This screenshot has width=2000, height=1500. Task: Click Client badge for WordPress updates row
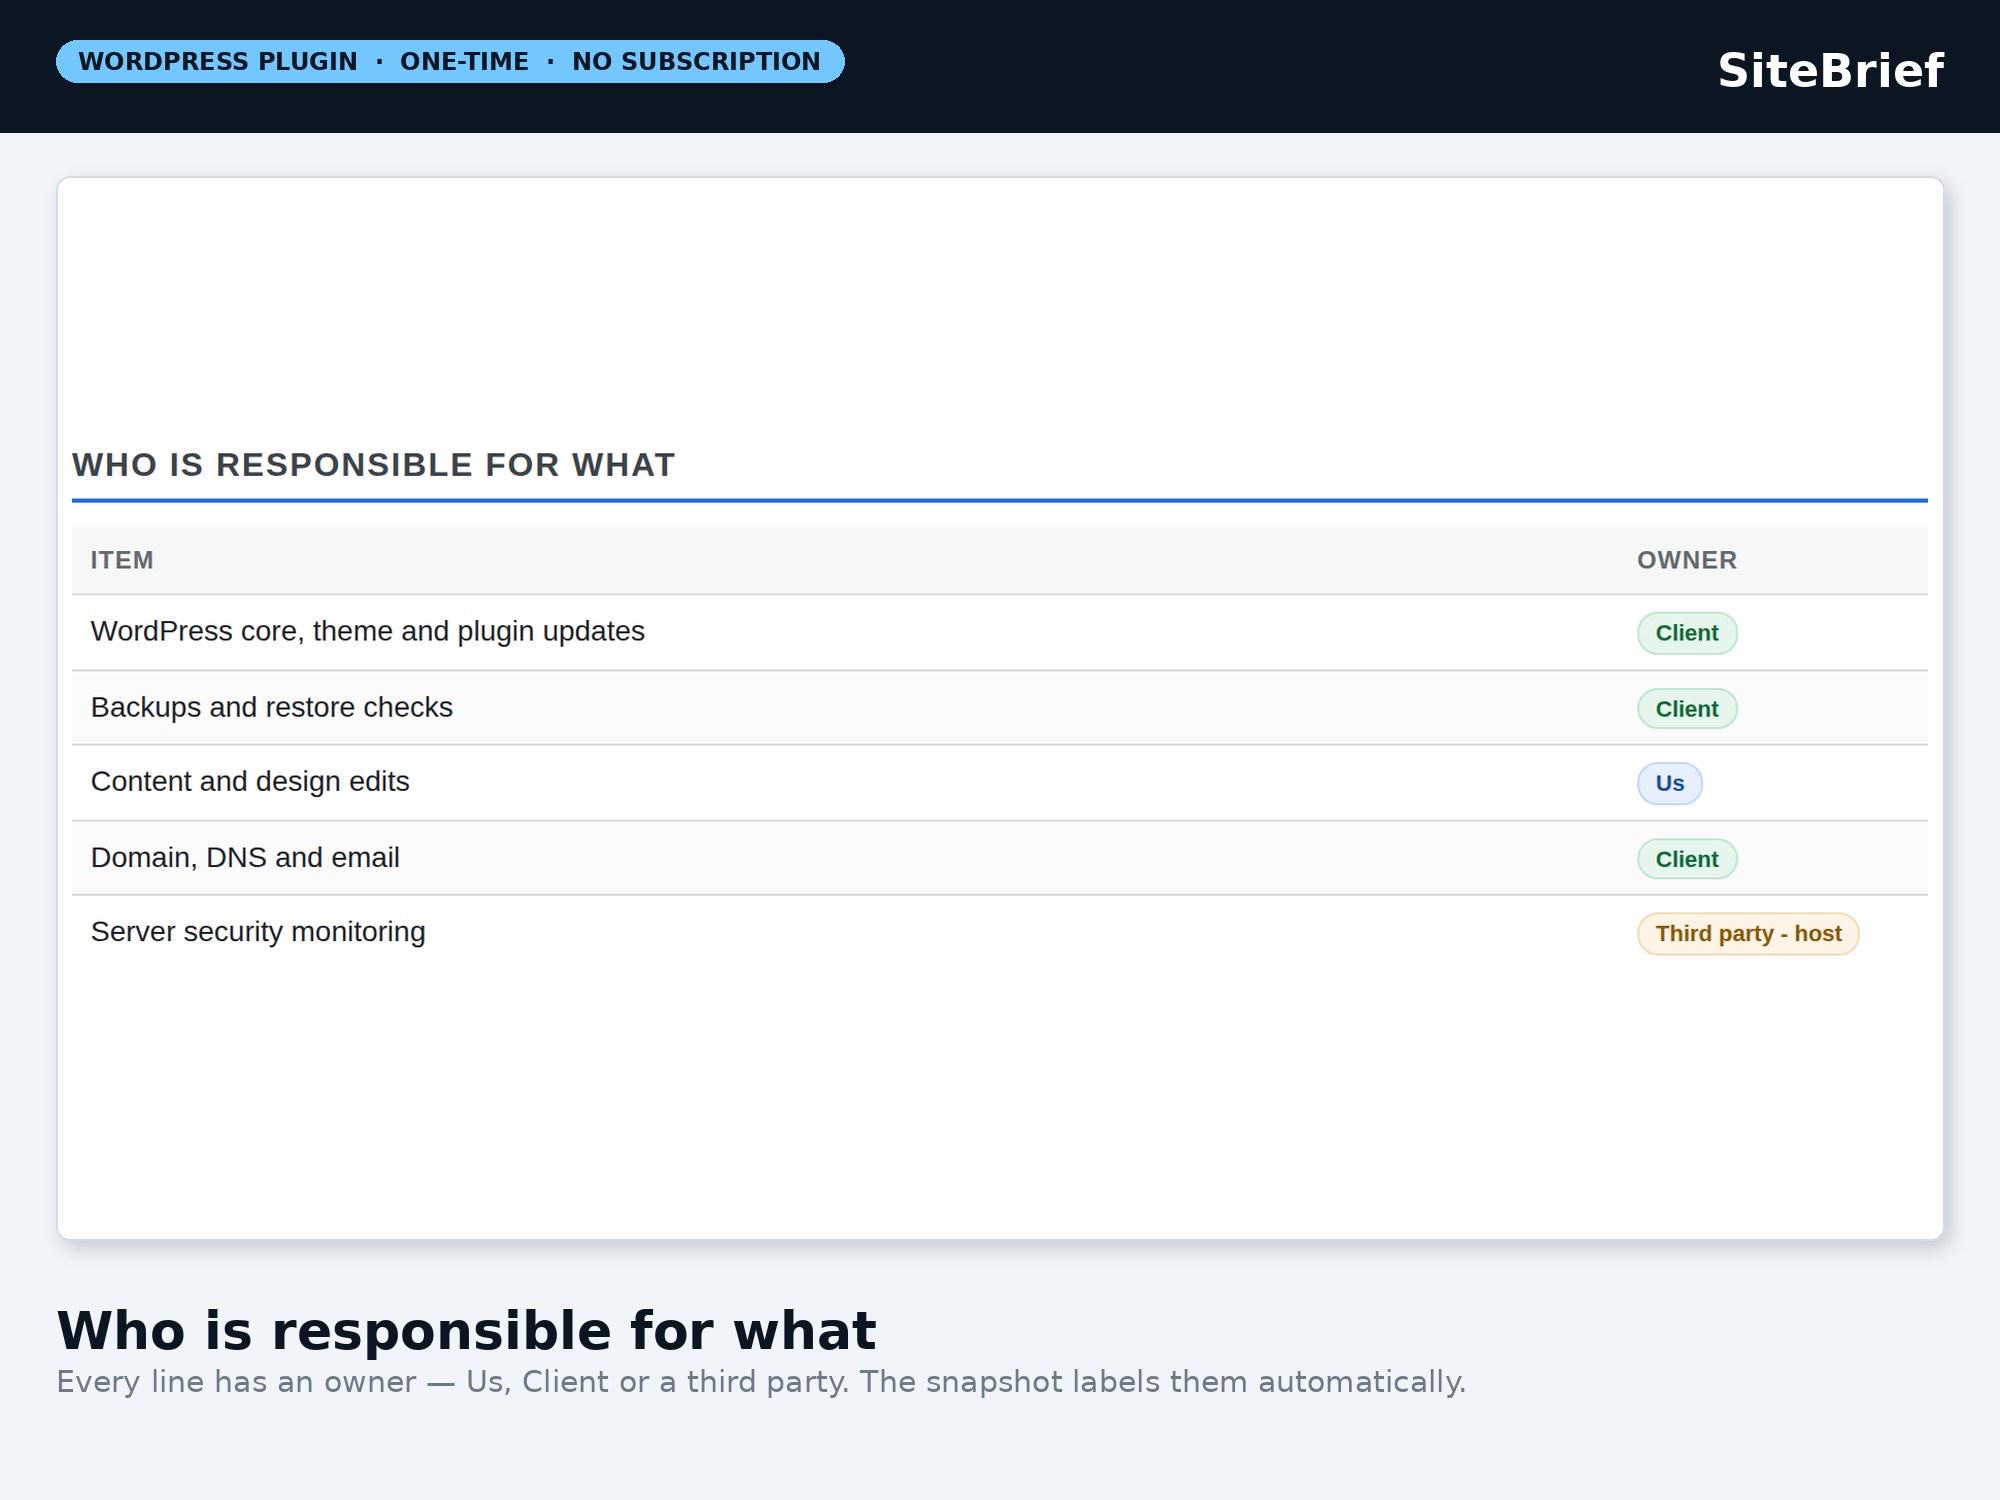pyautogui.click(x=1687, y=633)
